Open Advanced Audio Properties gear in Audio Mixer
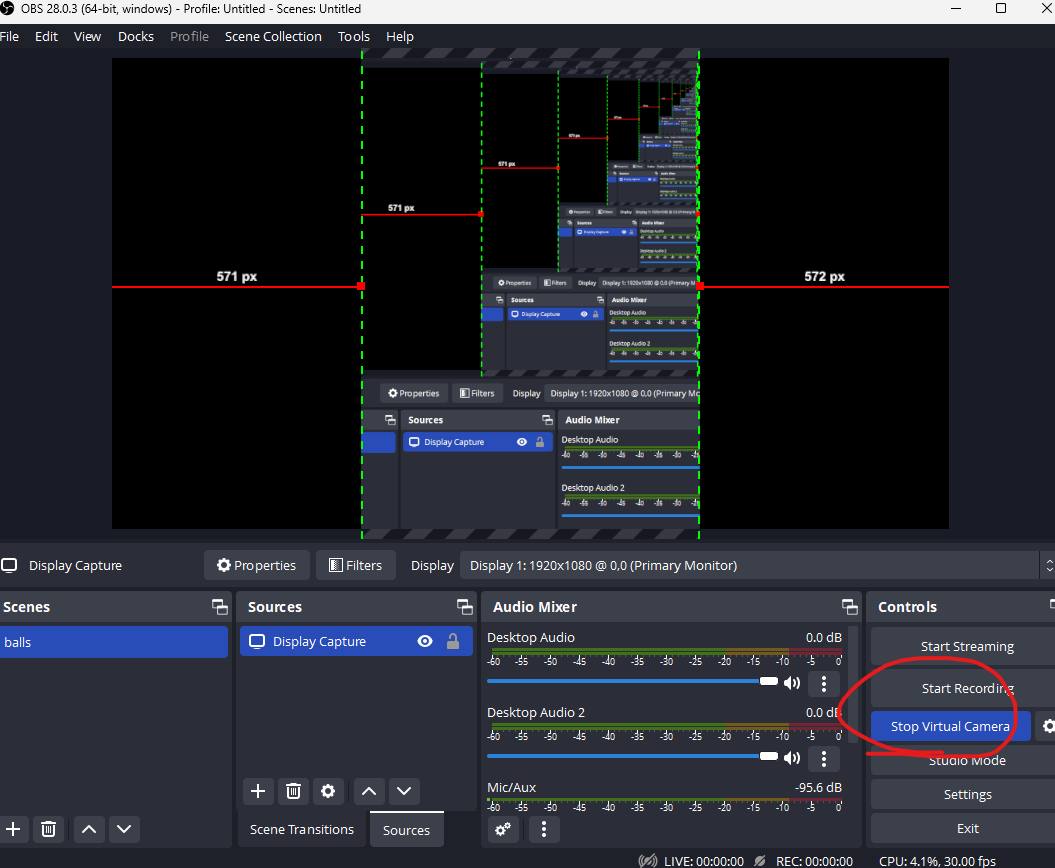This screenshot has height=868, width=1055. pos(503,829)
